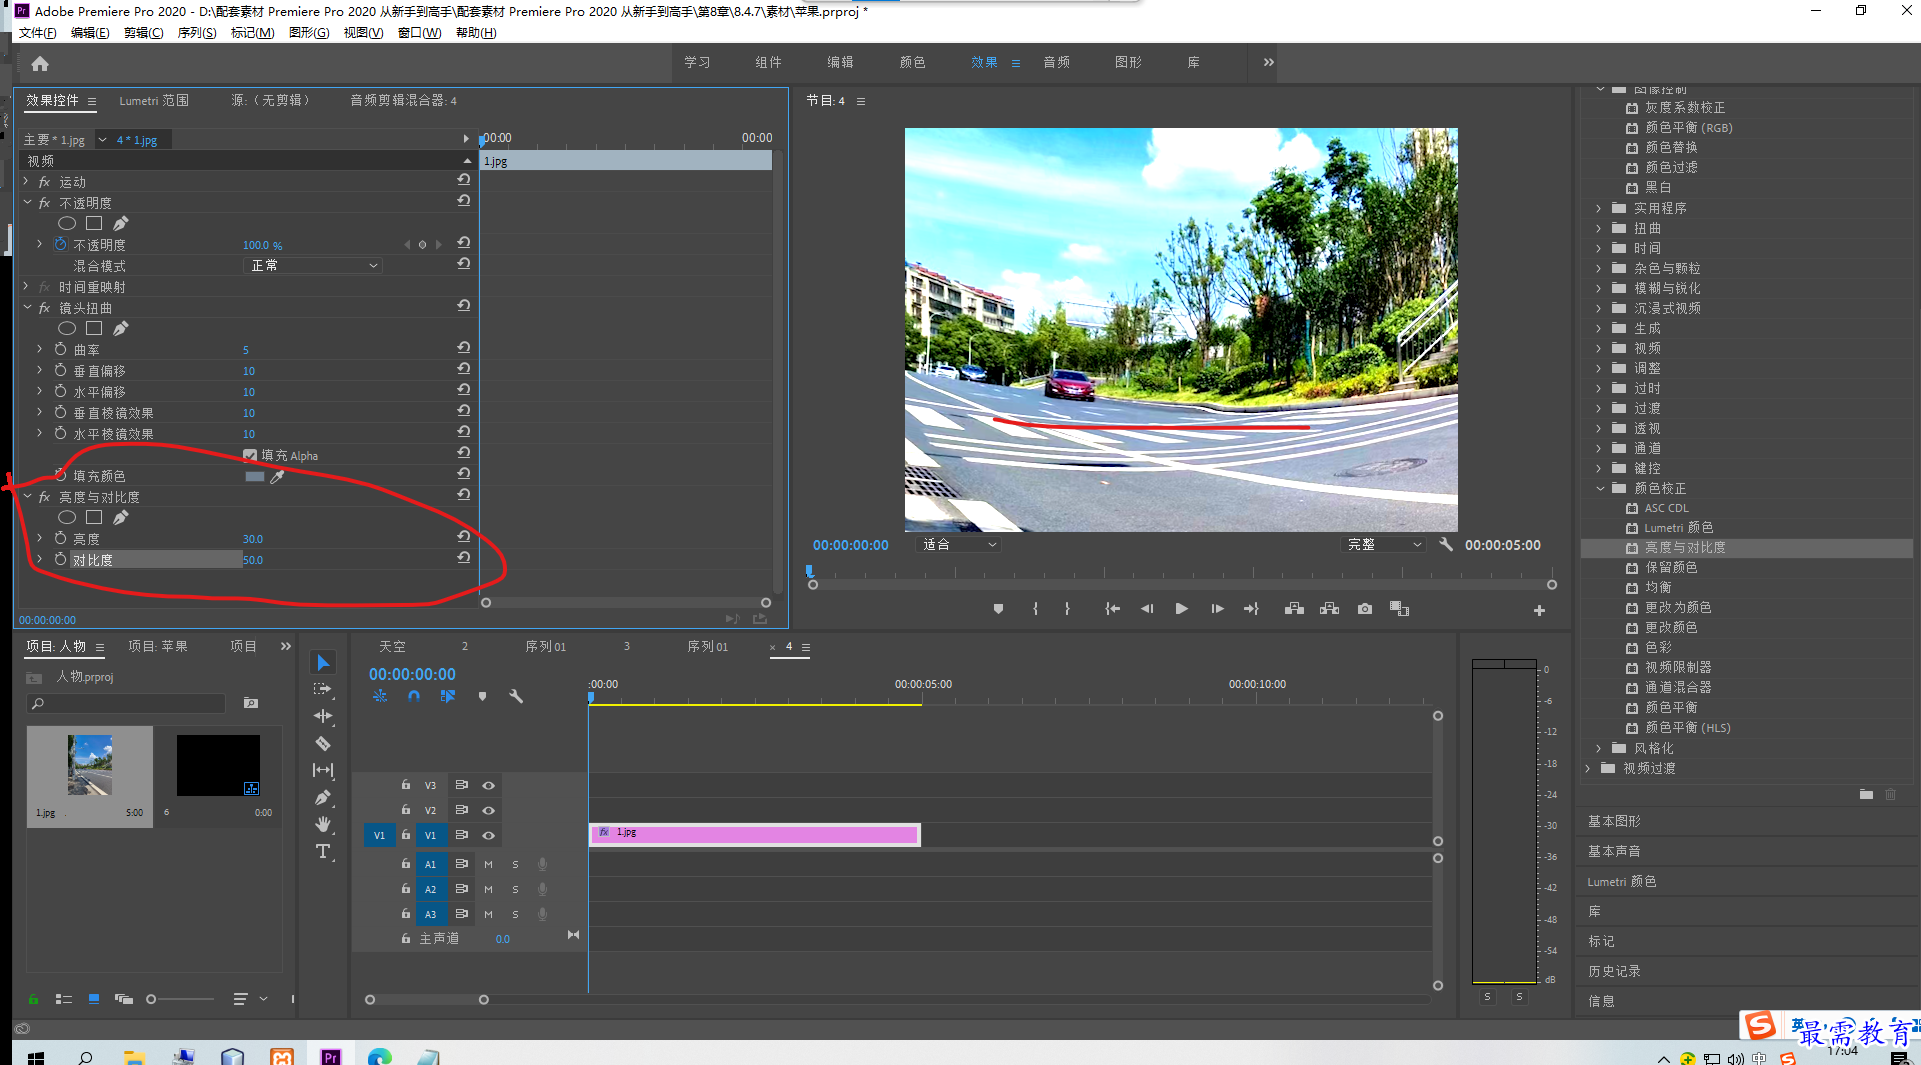Switch to 音频剪辑混合器 tab
1921x1065 pixels.
pyautogui.click(x=403, y=101)
